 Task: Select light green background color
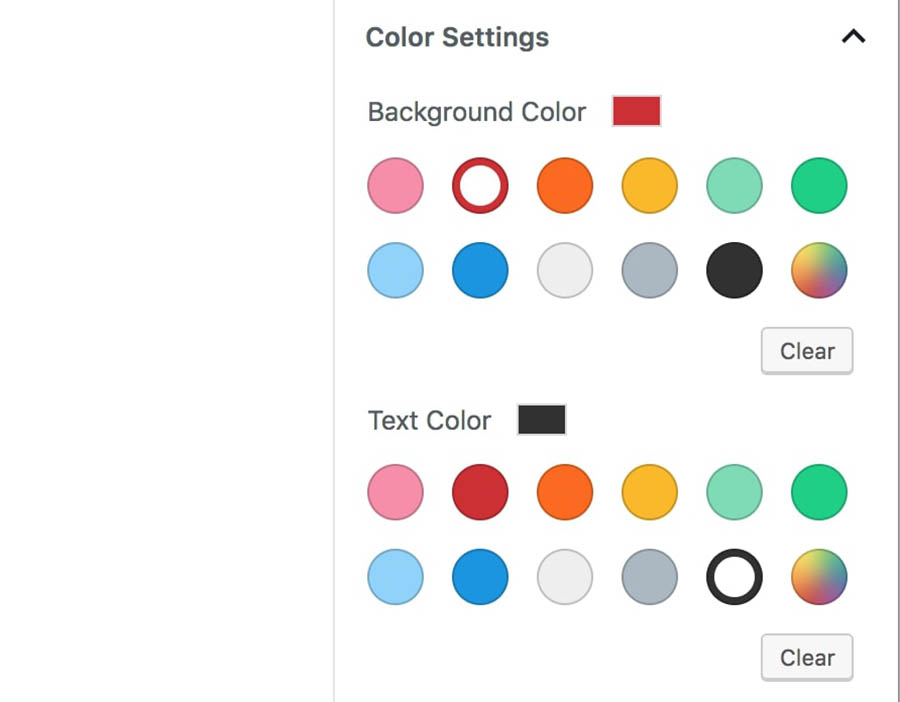pos(734,185)
